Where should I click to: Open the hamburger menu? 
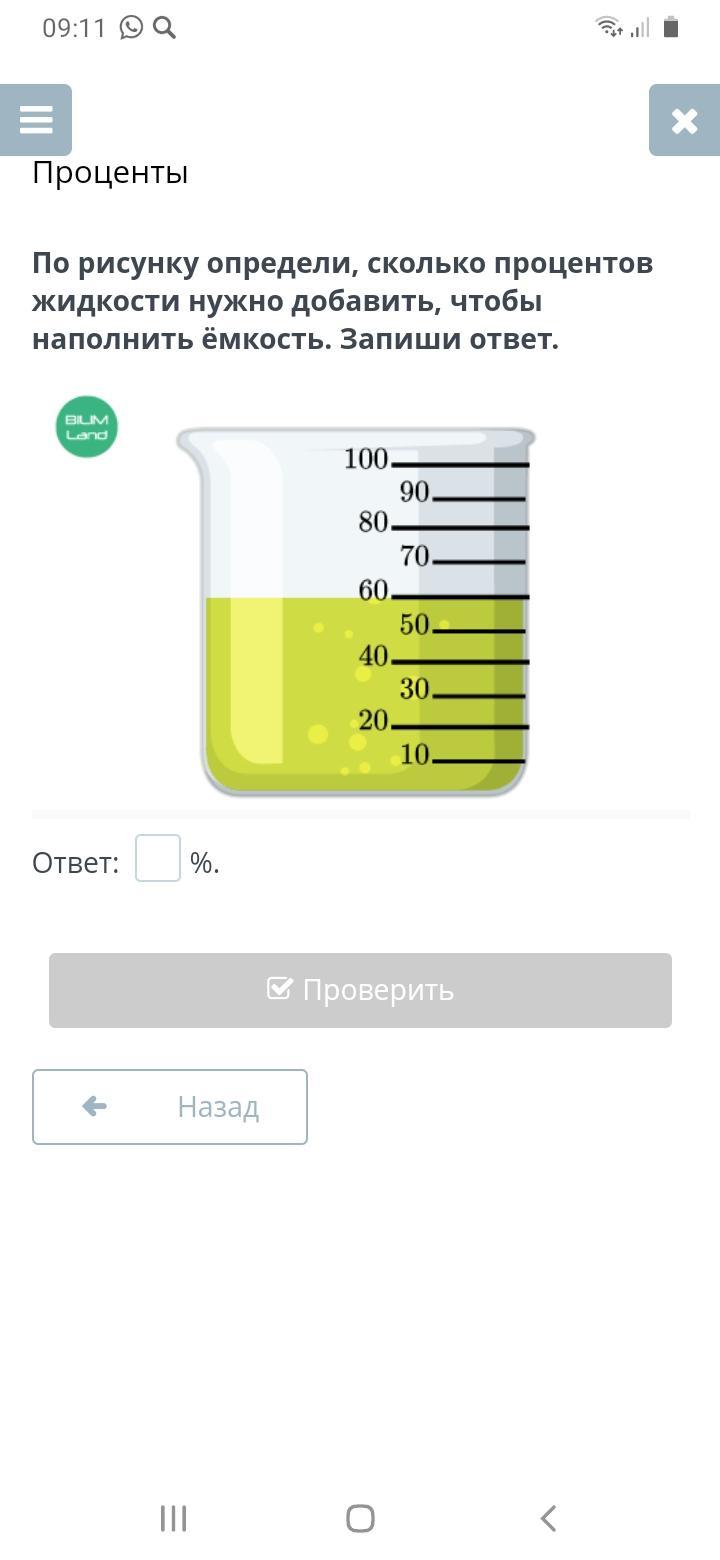[x=36, y=120]
